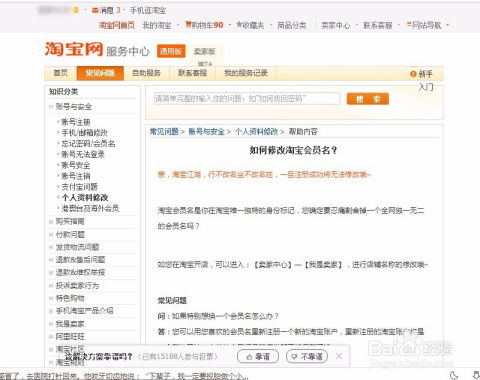Vote 不靠谱 thumbs-down button
Viewport: 480px width, 380px height.
[307, 357]
